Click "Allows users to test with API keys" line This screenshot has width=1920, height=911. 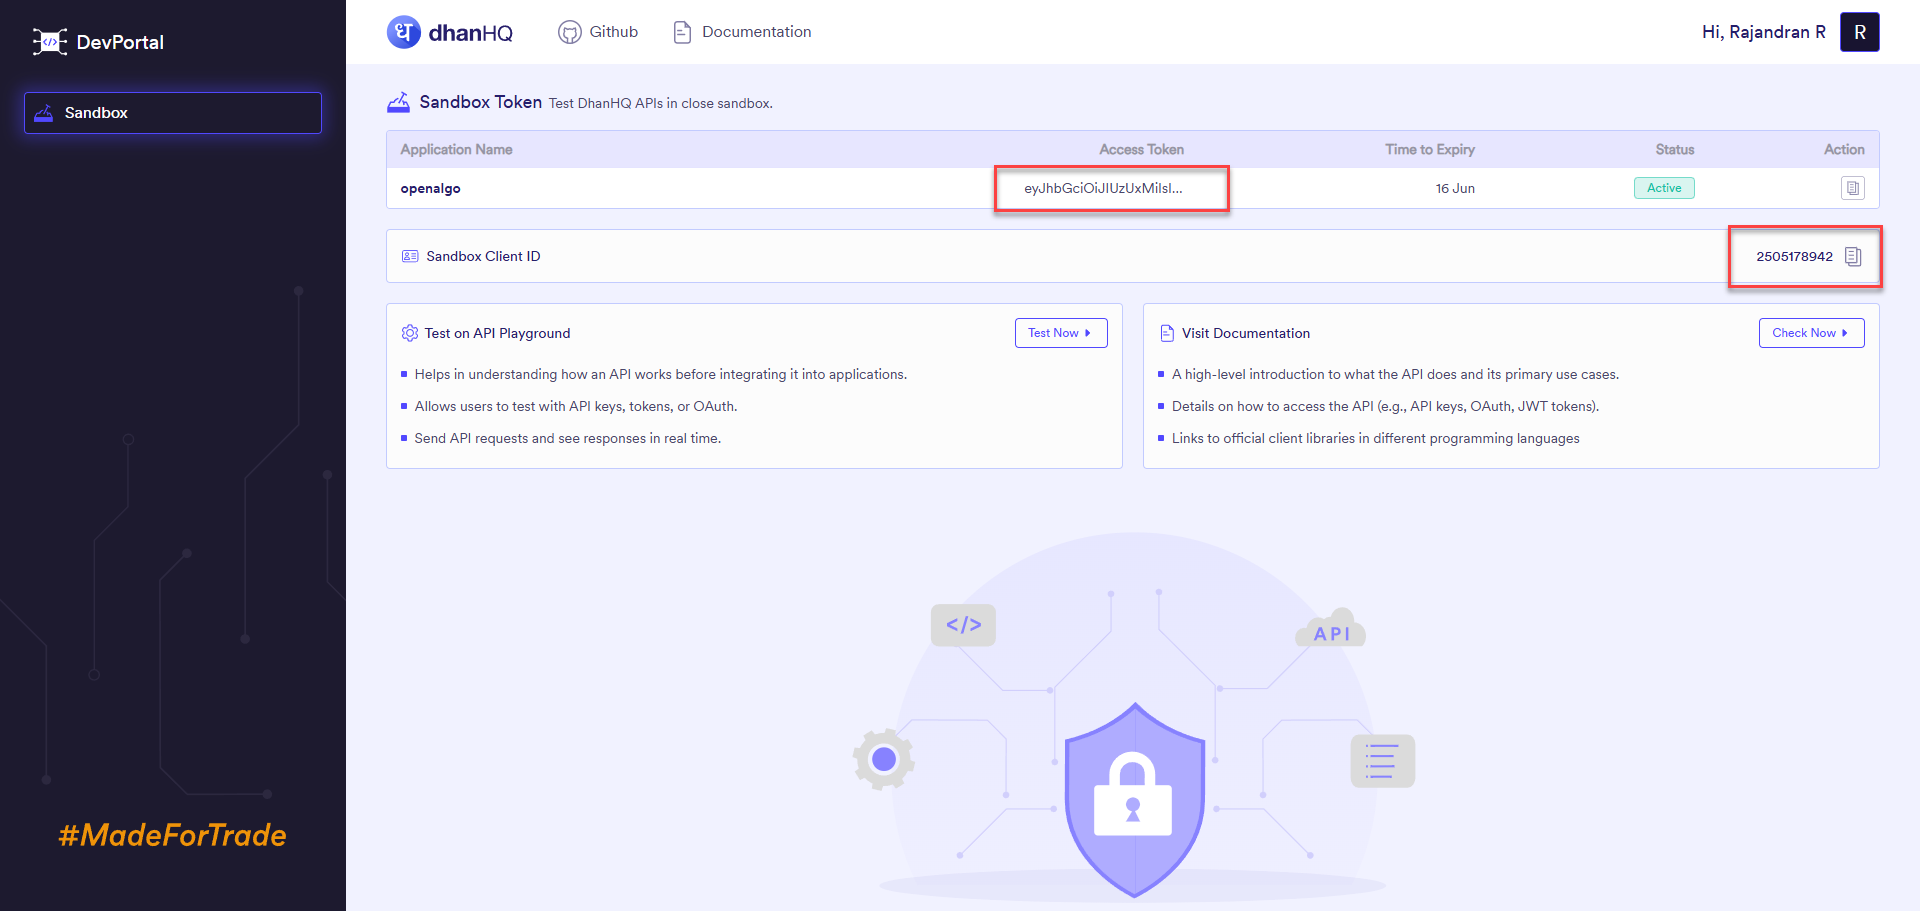576,406
